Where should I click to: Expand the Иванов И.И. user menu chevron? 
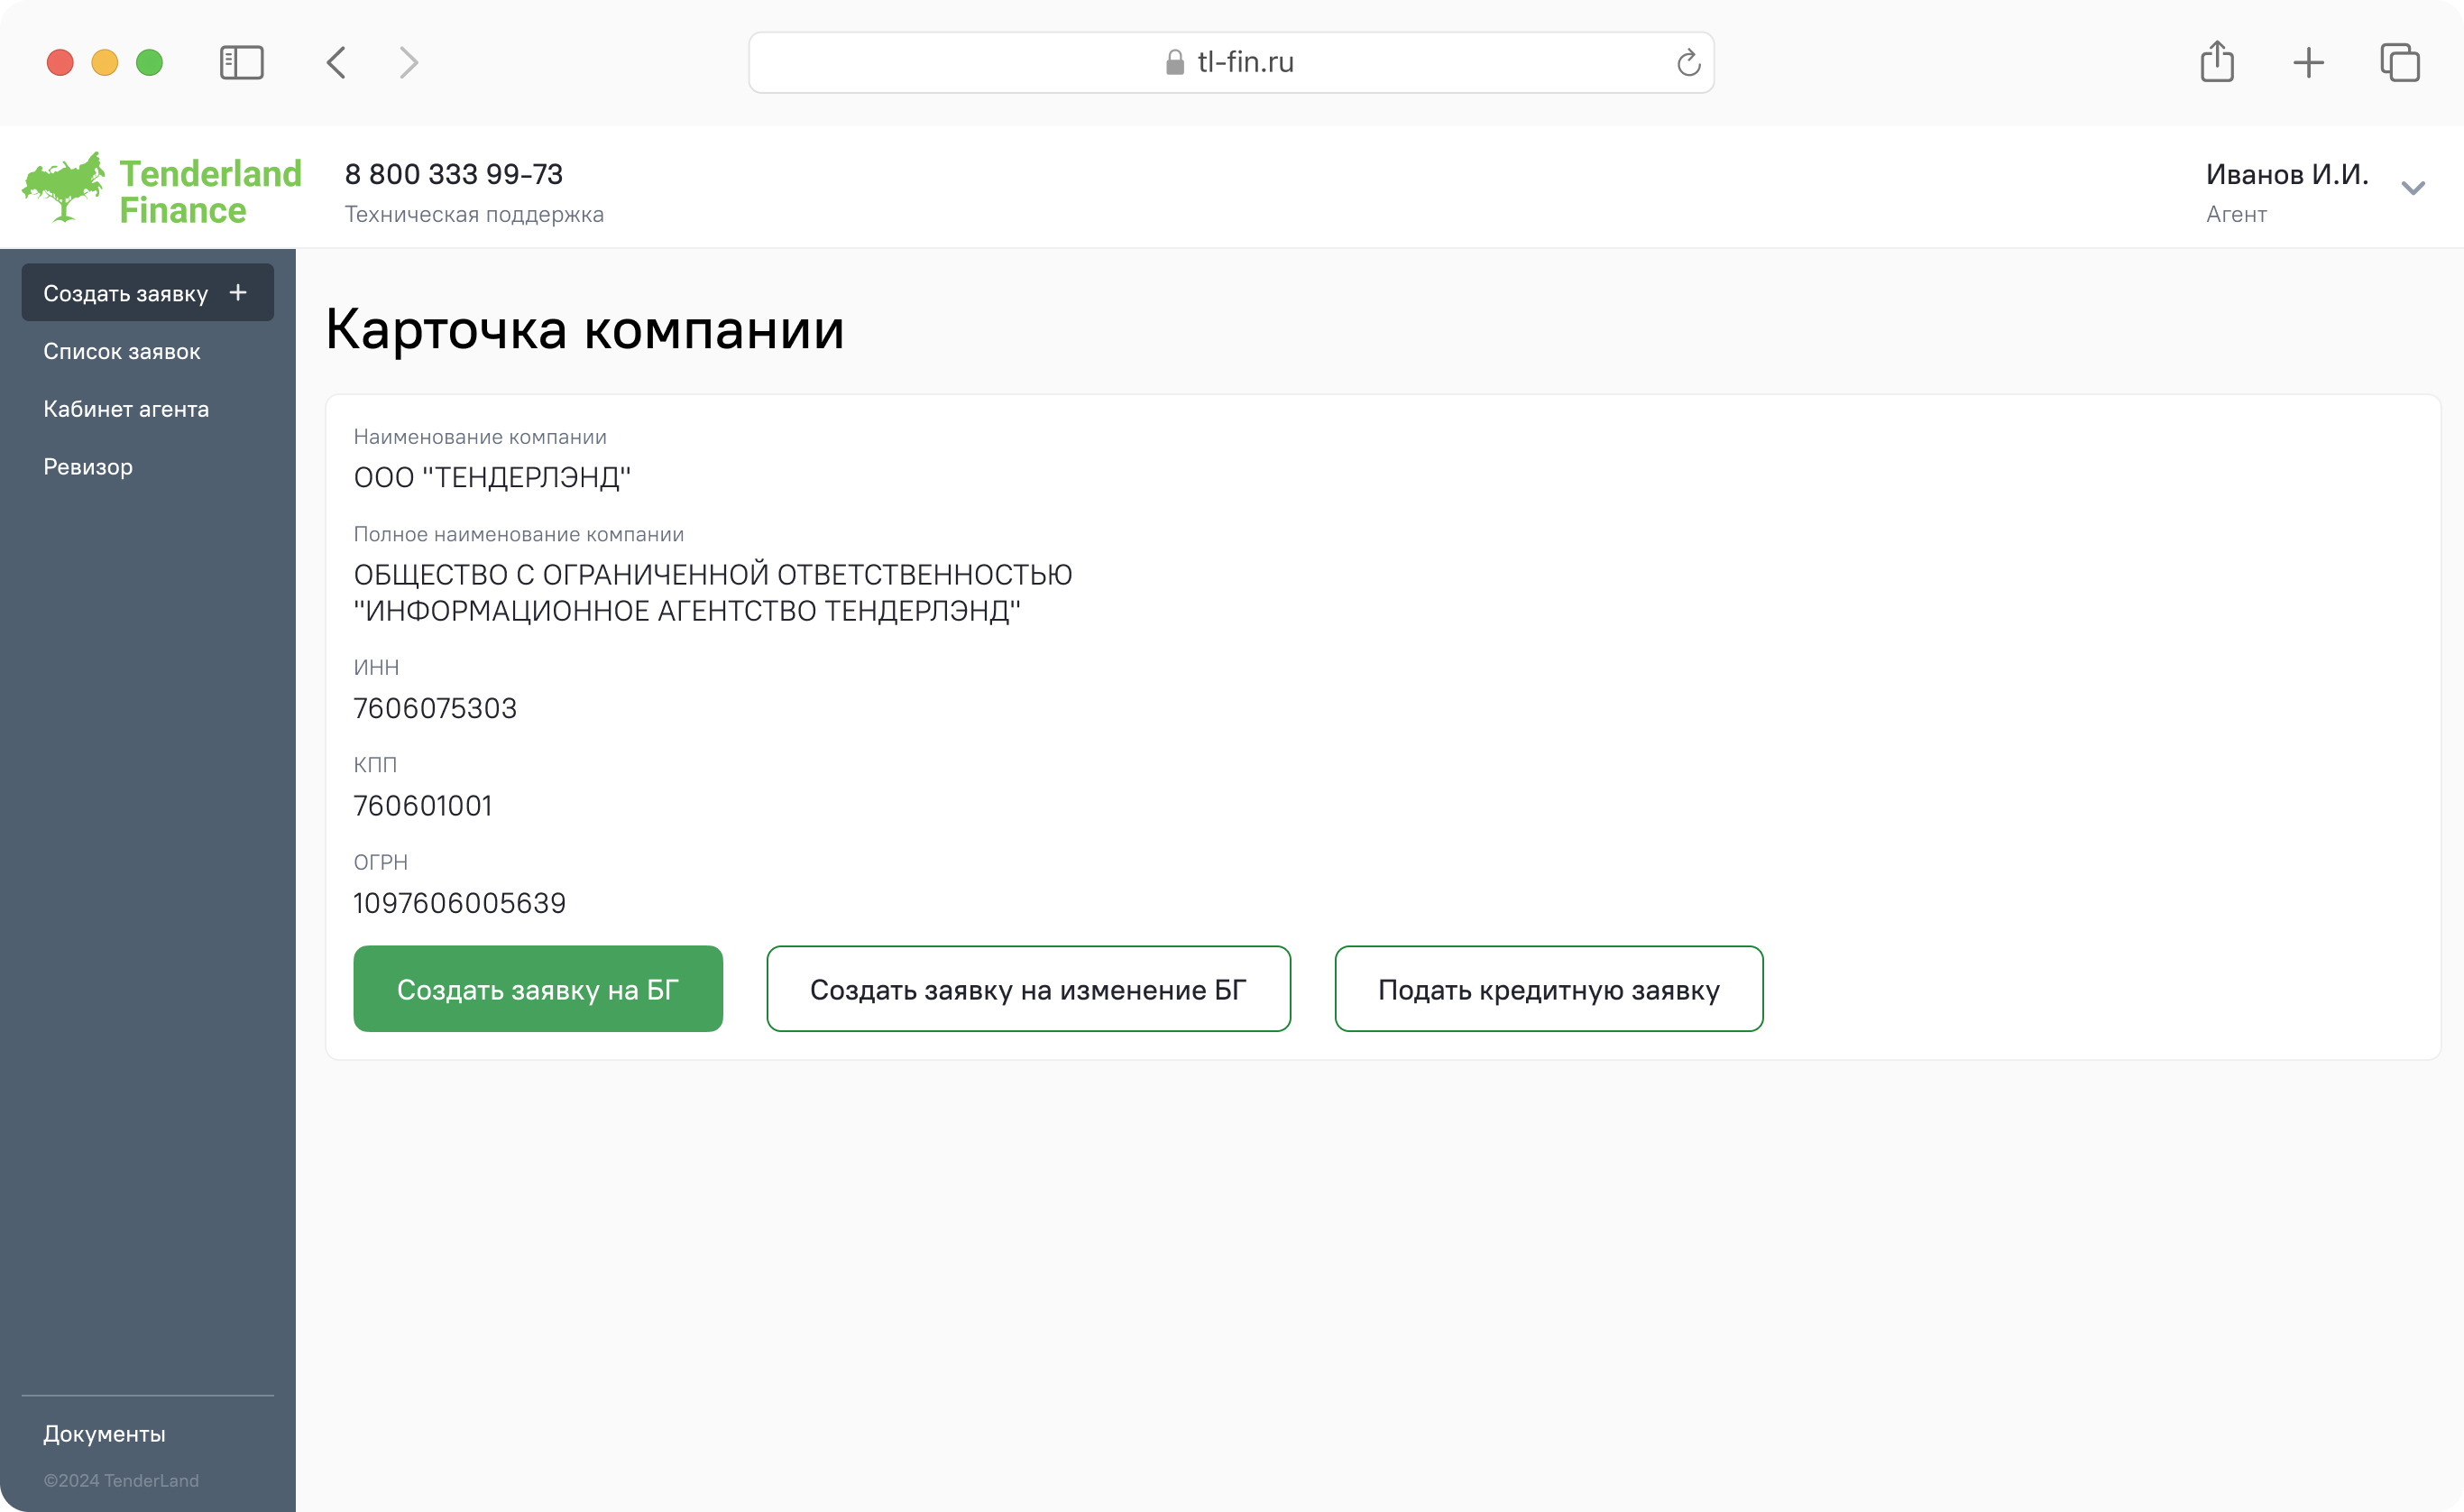click(x=2413, y=189)
